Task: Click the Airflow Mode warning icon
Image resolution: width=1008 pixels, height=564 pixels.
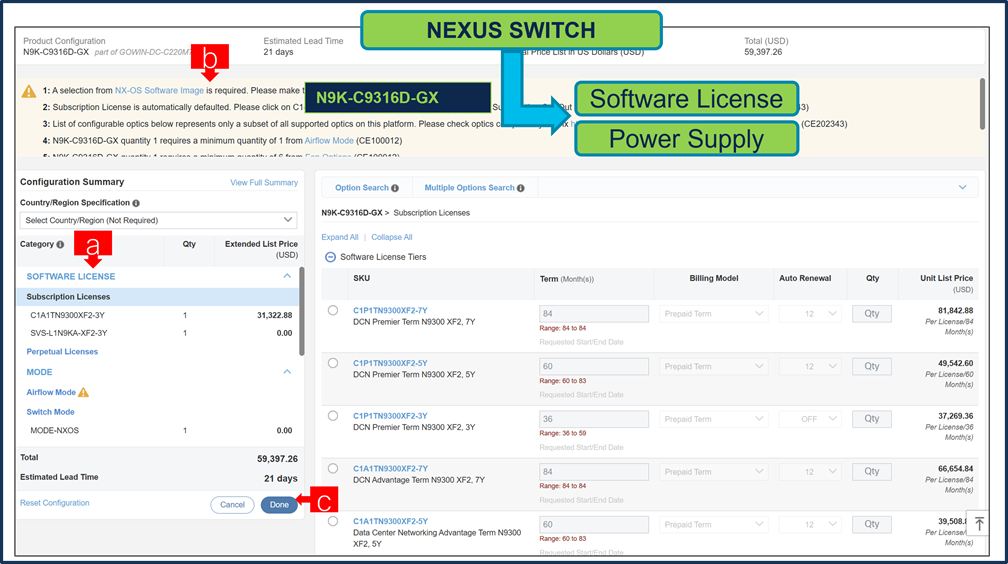Action: pos(84,392)
